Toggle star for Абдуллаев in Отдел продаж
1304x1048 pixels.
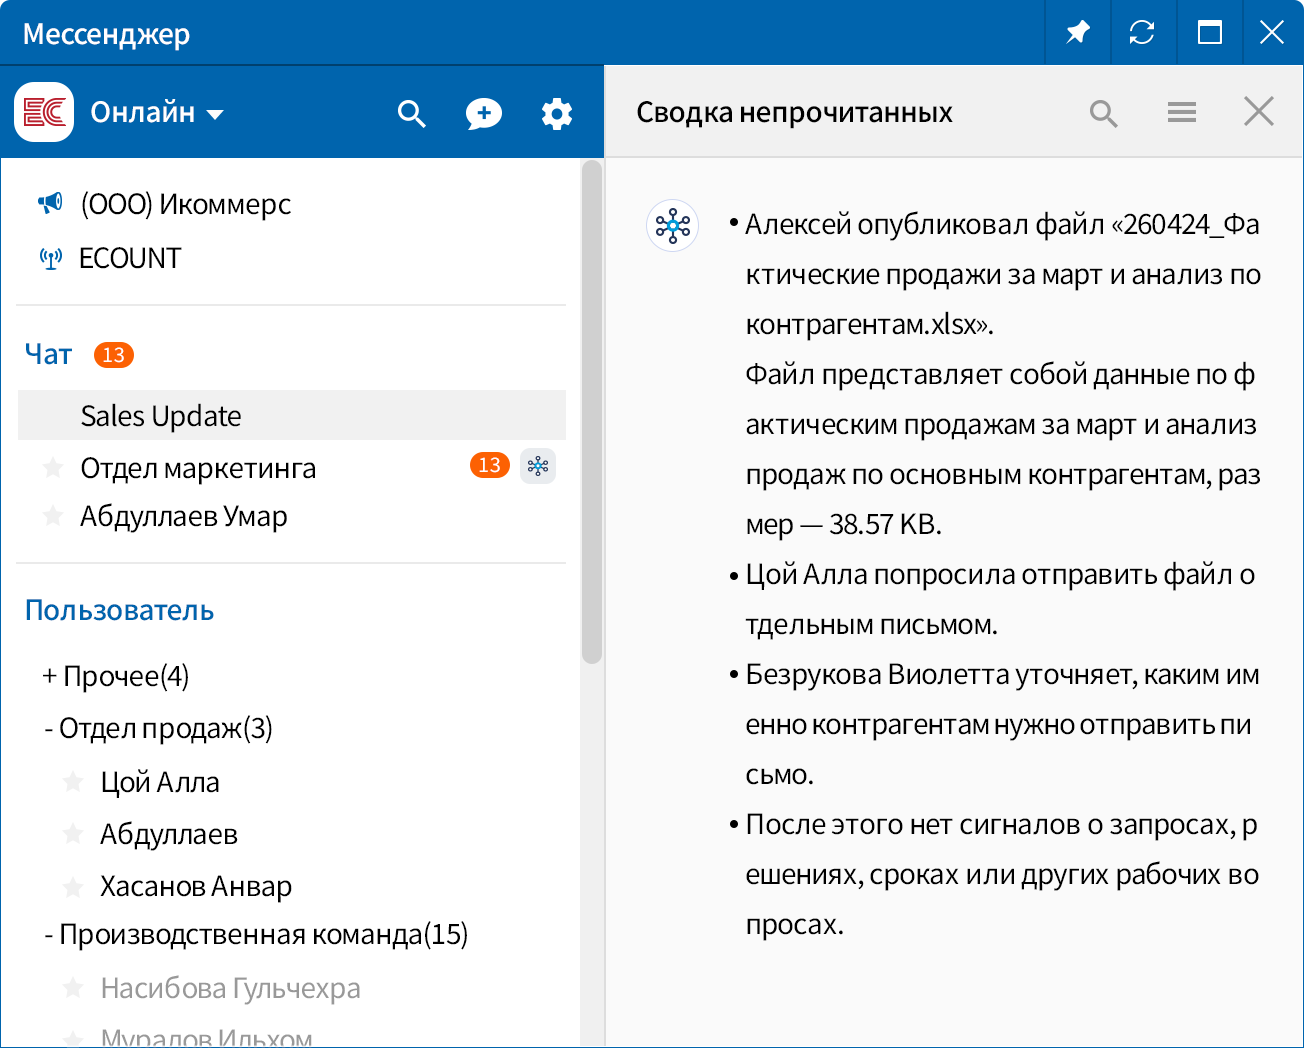point(73,834)
